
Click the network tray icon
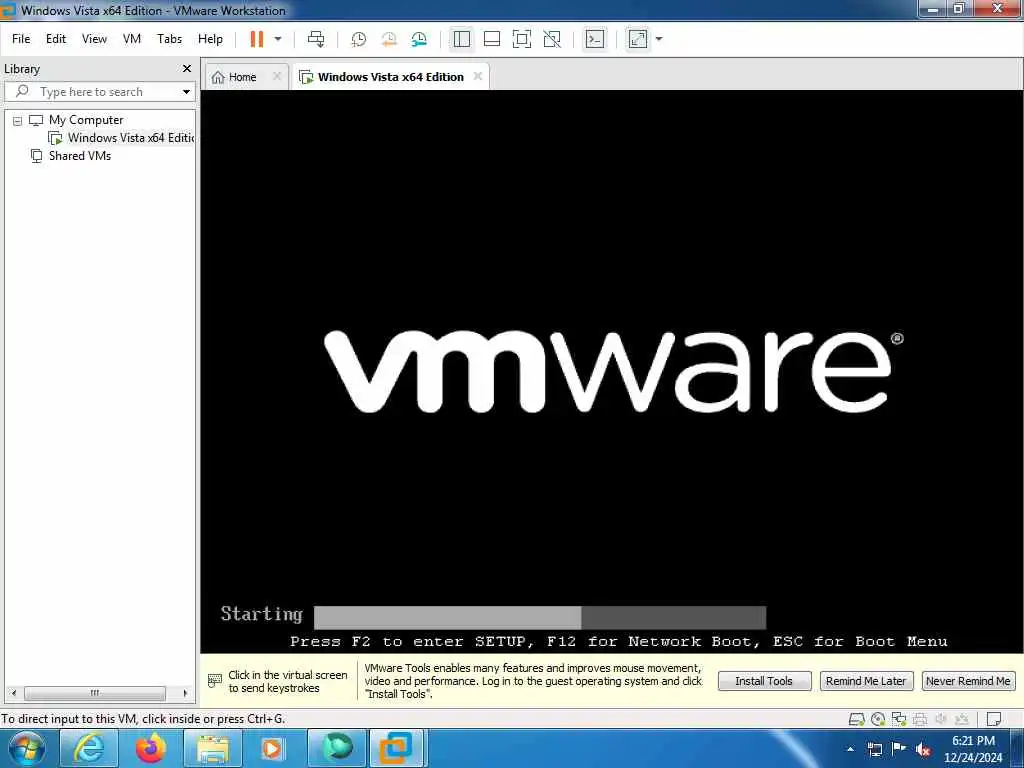click(x=875, y=749)
